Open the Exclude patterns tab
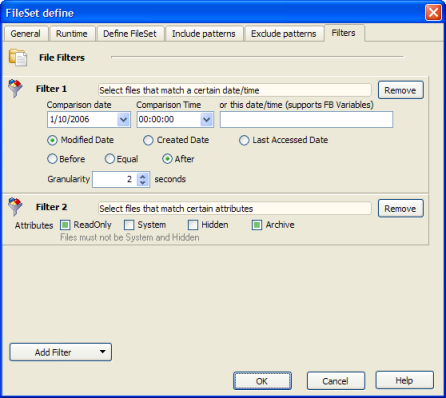The image size is (446, 398). pyautogui.click(x=284, y=34)
